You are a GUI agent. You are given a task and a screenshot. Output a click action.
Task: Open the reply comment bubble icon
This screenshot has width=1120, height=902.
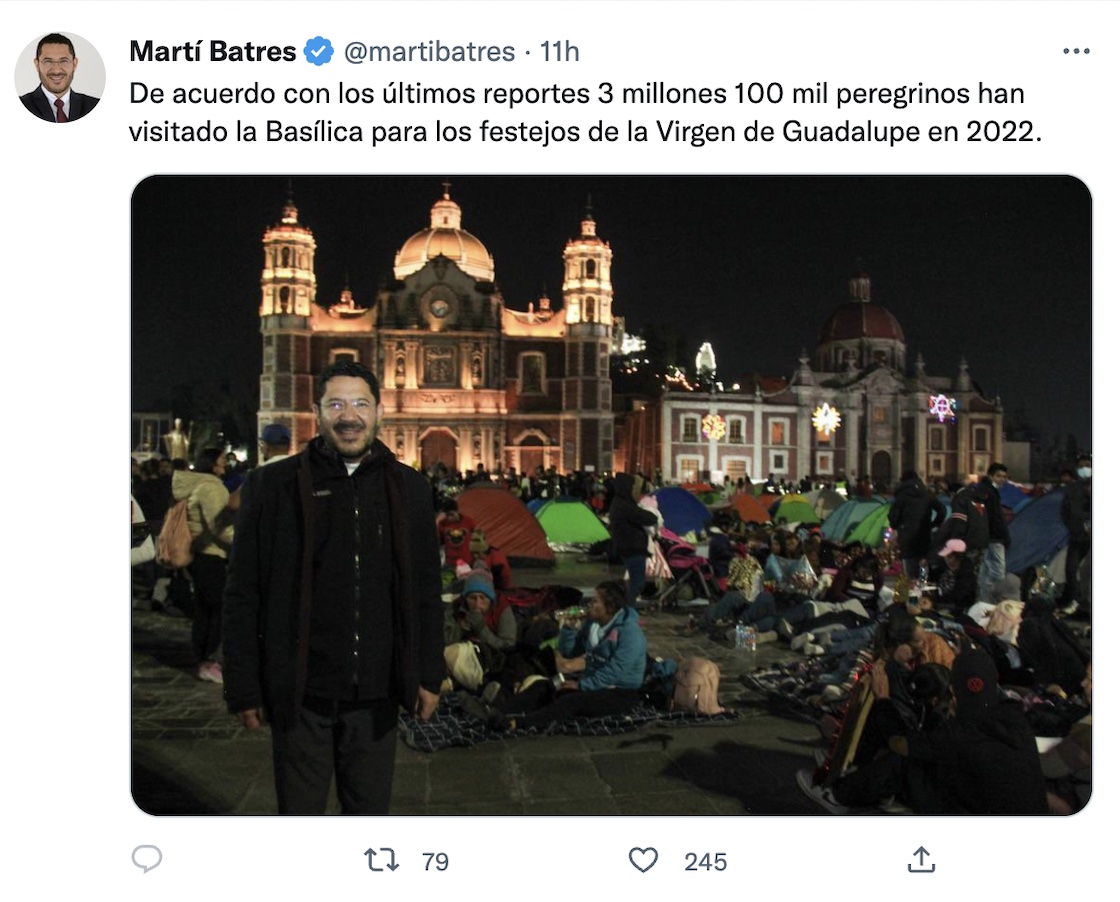147,859
